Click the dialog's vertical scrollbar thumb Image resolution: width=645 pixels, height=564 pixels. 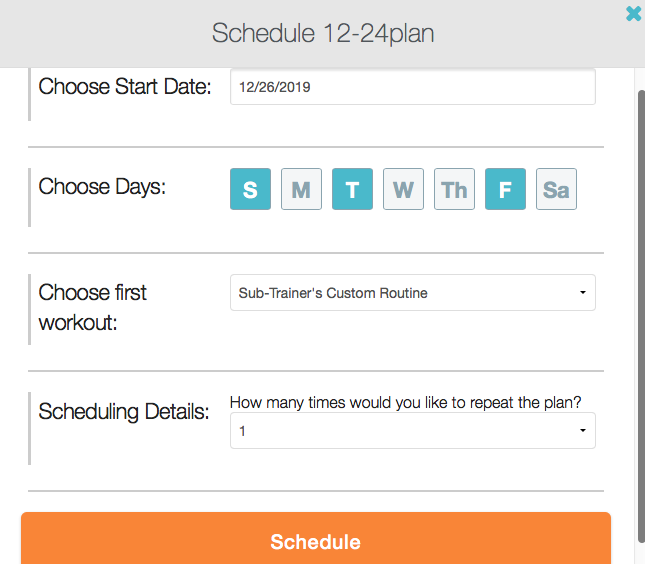pos(640,300)
